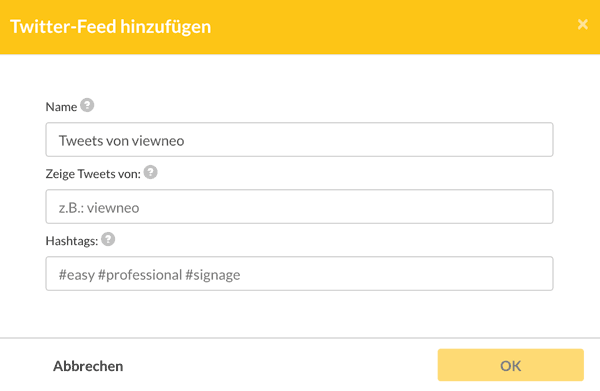Click the Zeige Tweets von text box

[299, 207]
